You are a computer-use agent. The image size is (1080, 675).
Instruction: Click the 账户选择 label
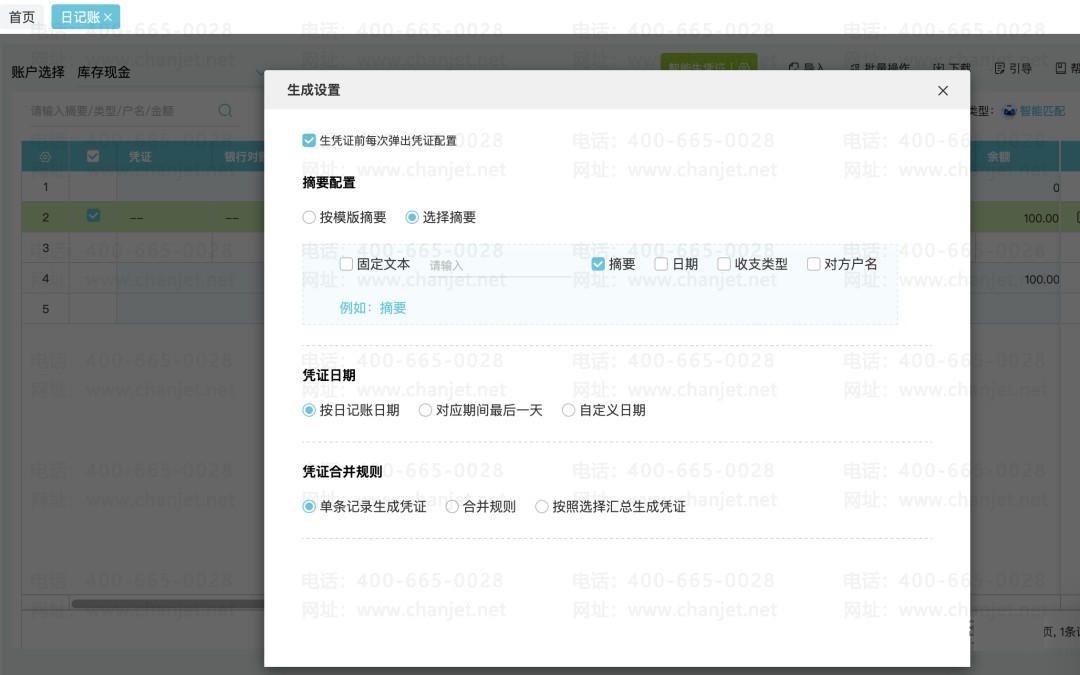pyautogui.click(x=38, y=72)
